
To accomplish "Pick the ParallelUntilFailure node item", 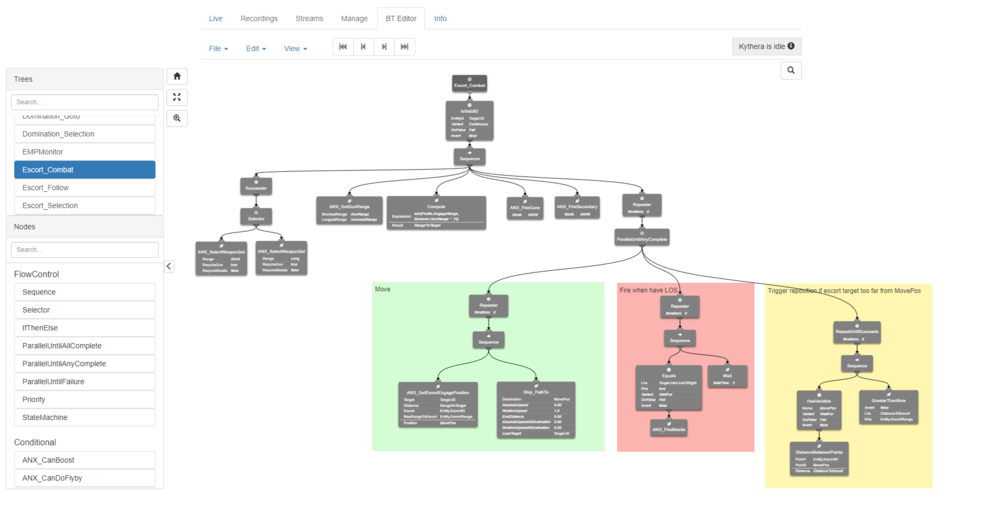I will point(85,381).
